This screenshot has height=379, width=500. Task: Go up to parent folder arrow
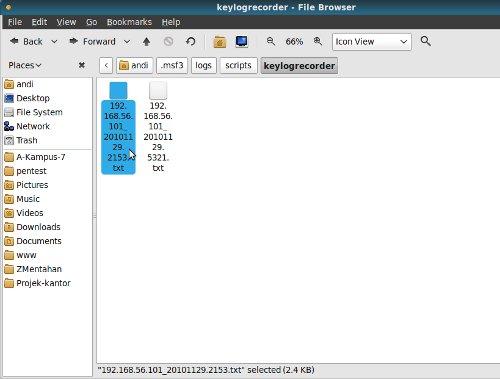pyautogui.click(x=146, y=42)
